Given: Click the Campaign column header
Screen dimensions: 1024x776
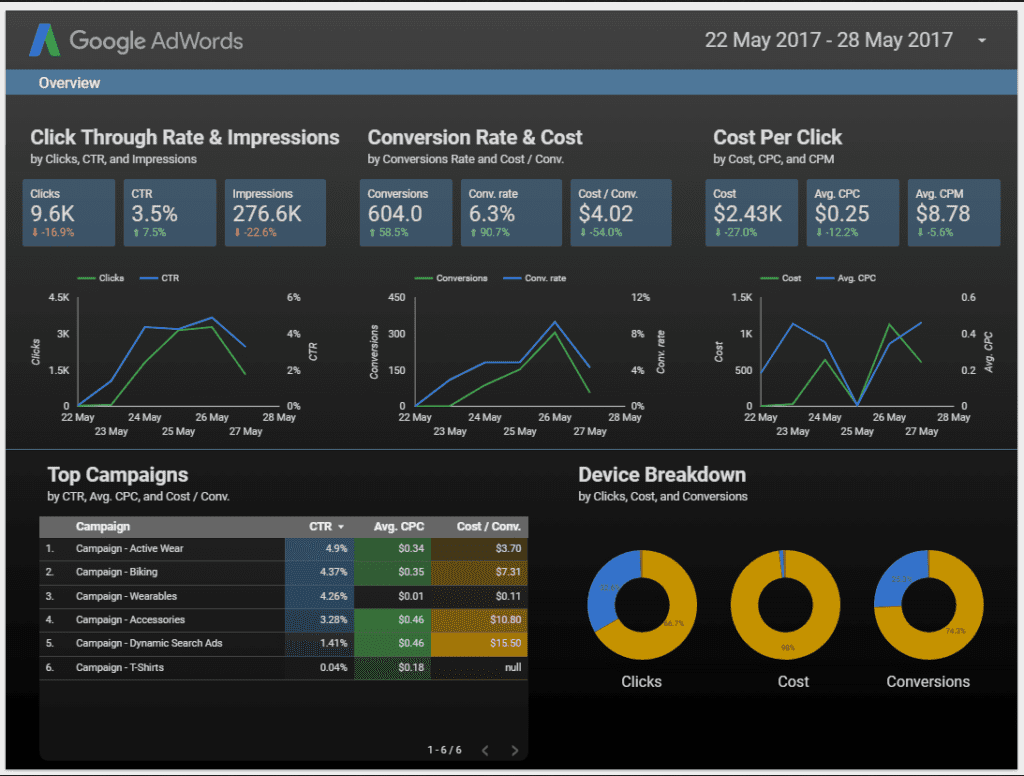Looking at the screenshot, I should click(102, 526).
